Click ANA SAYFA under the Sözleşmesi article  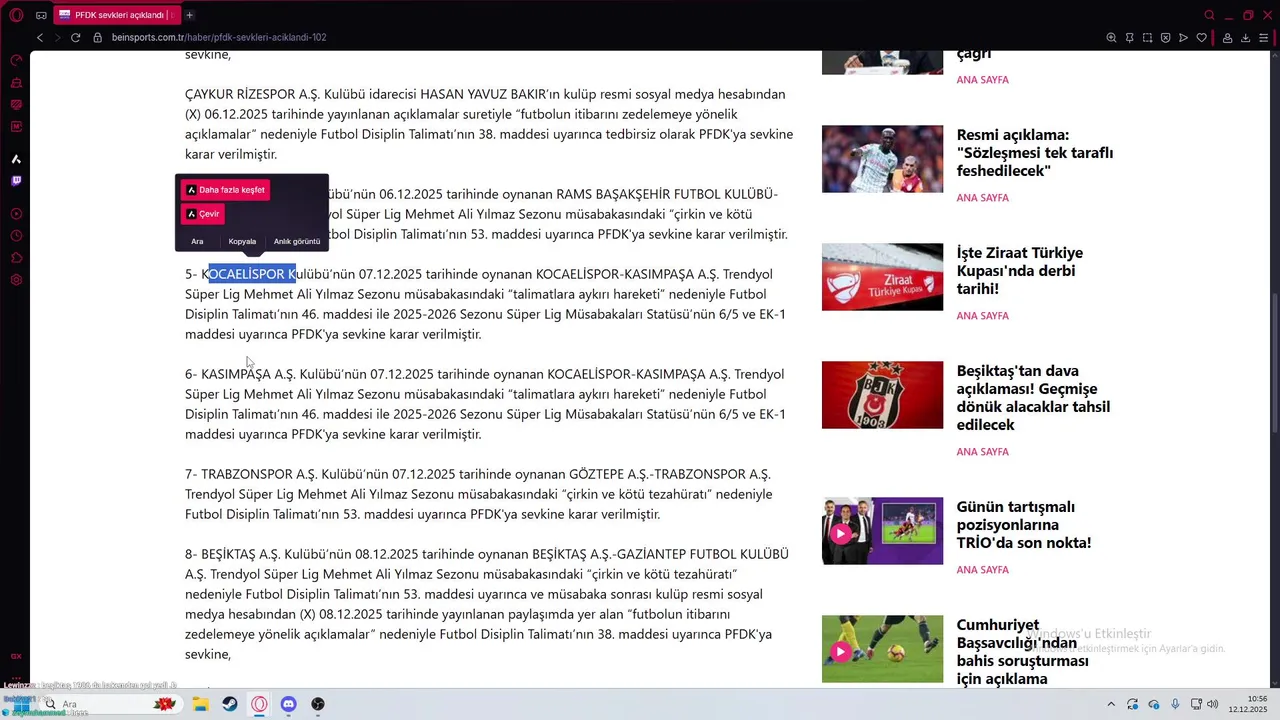pos(982,198)
